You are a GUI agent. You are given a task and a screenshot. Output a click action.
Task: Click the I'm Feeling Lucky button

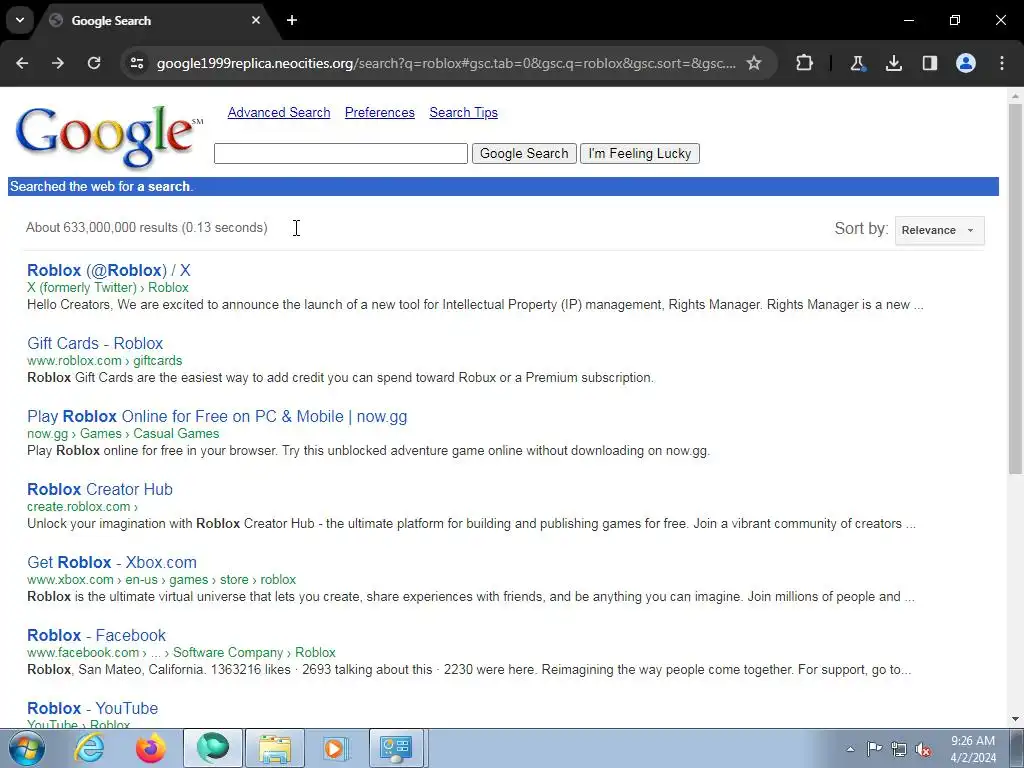(x=639, y=153)
